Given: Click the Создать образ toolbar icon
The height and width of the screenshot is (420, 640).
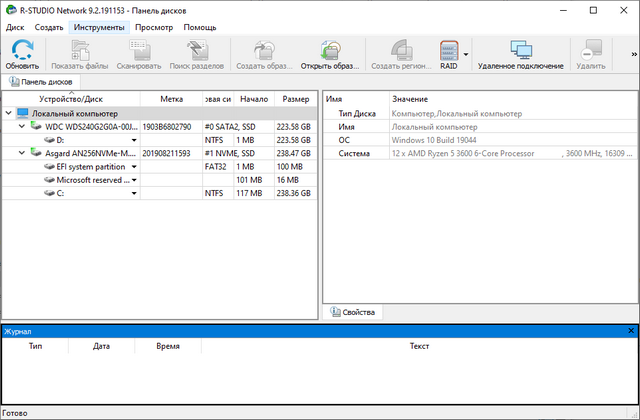Looking at the screenshot, I should tap(264, 49).
